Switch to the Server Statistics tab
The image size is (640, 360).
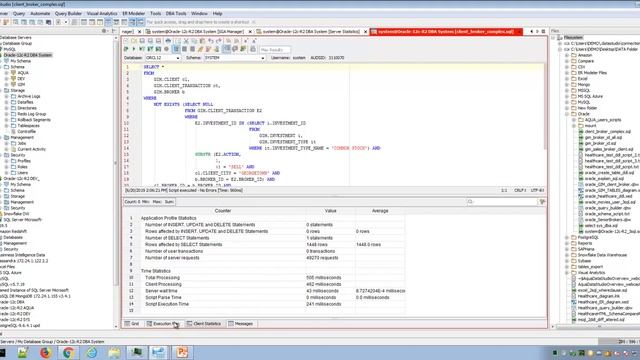(311, 31)
